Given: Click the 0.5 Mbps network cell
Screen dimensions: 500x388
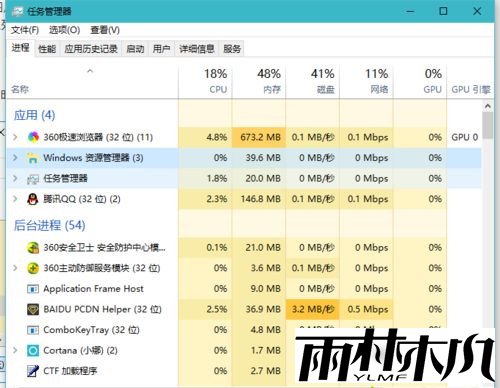Looking at the screenshot, I should [366, 309].
